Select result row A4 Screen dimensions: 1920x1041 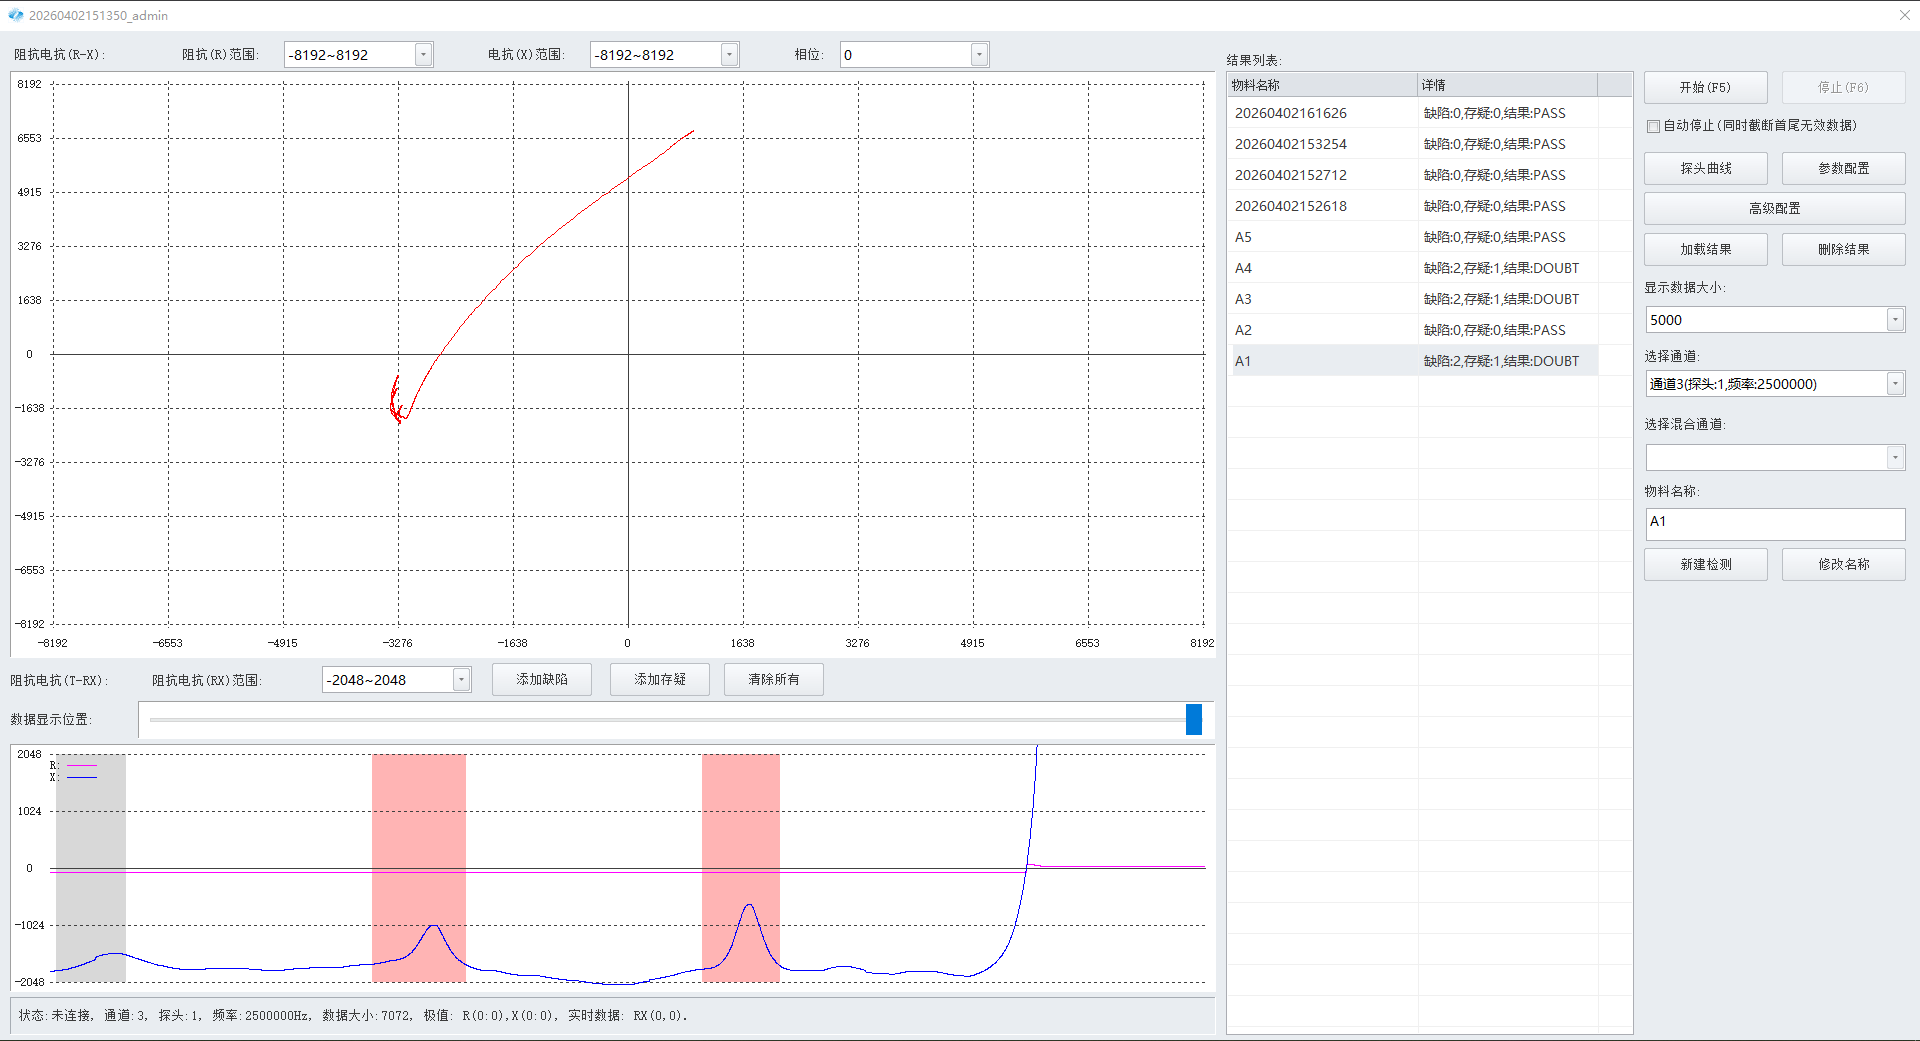[x=1414, y=268]
